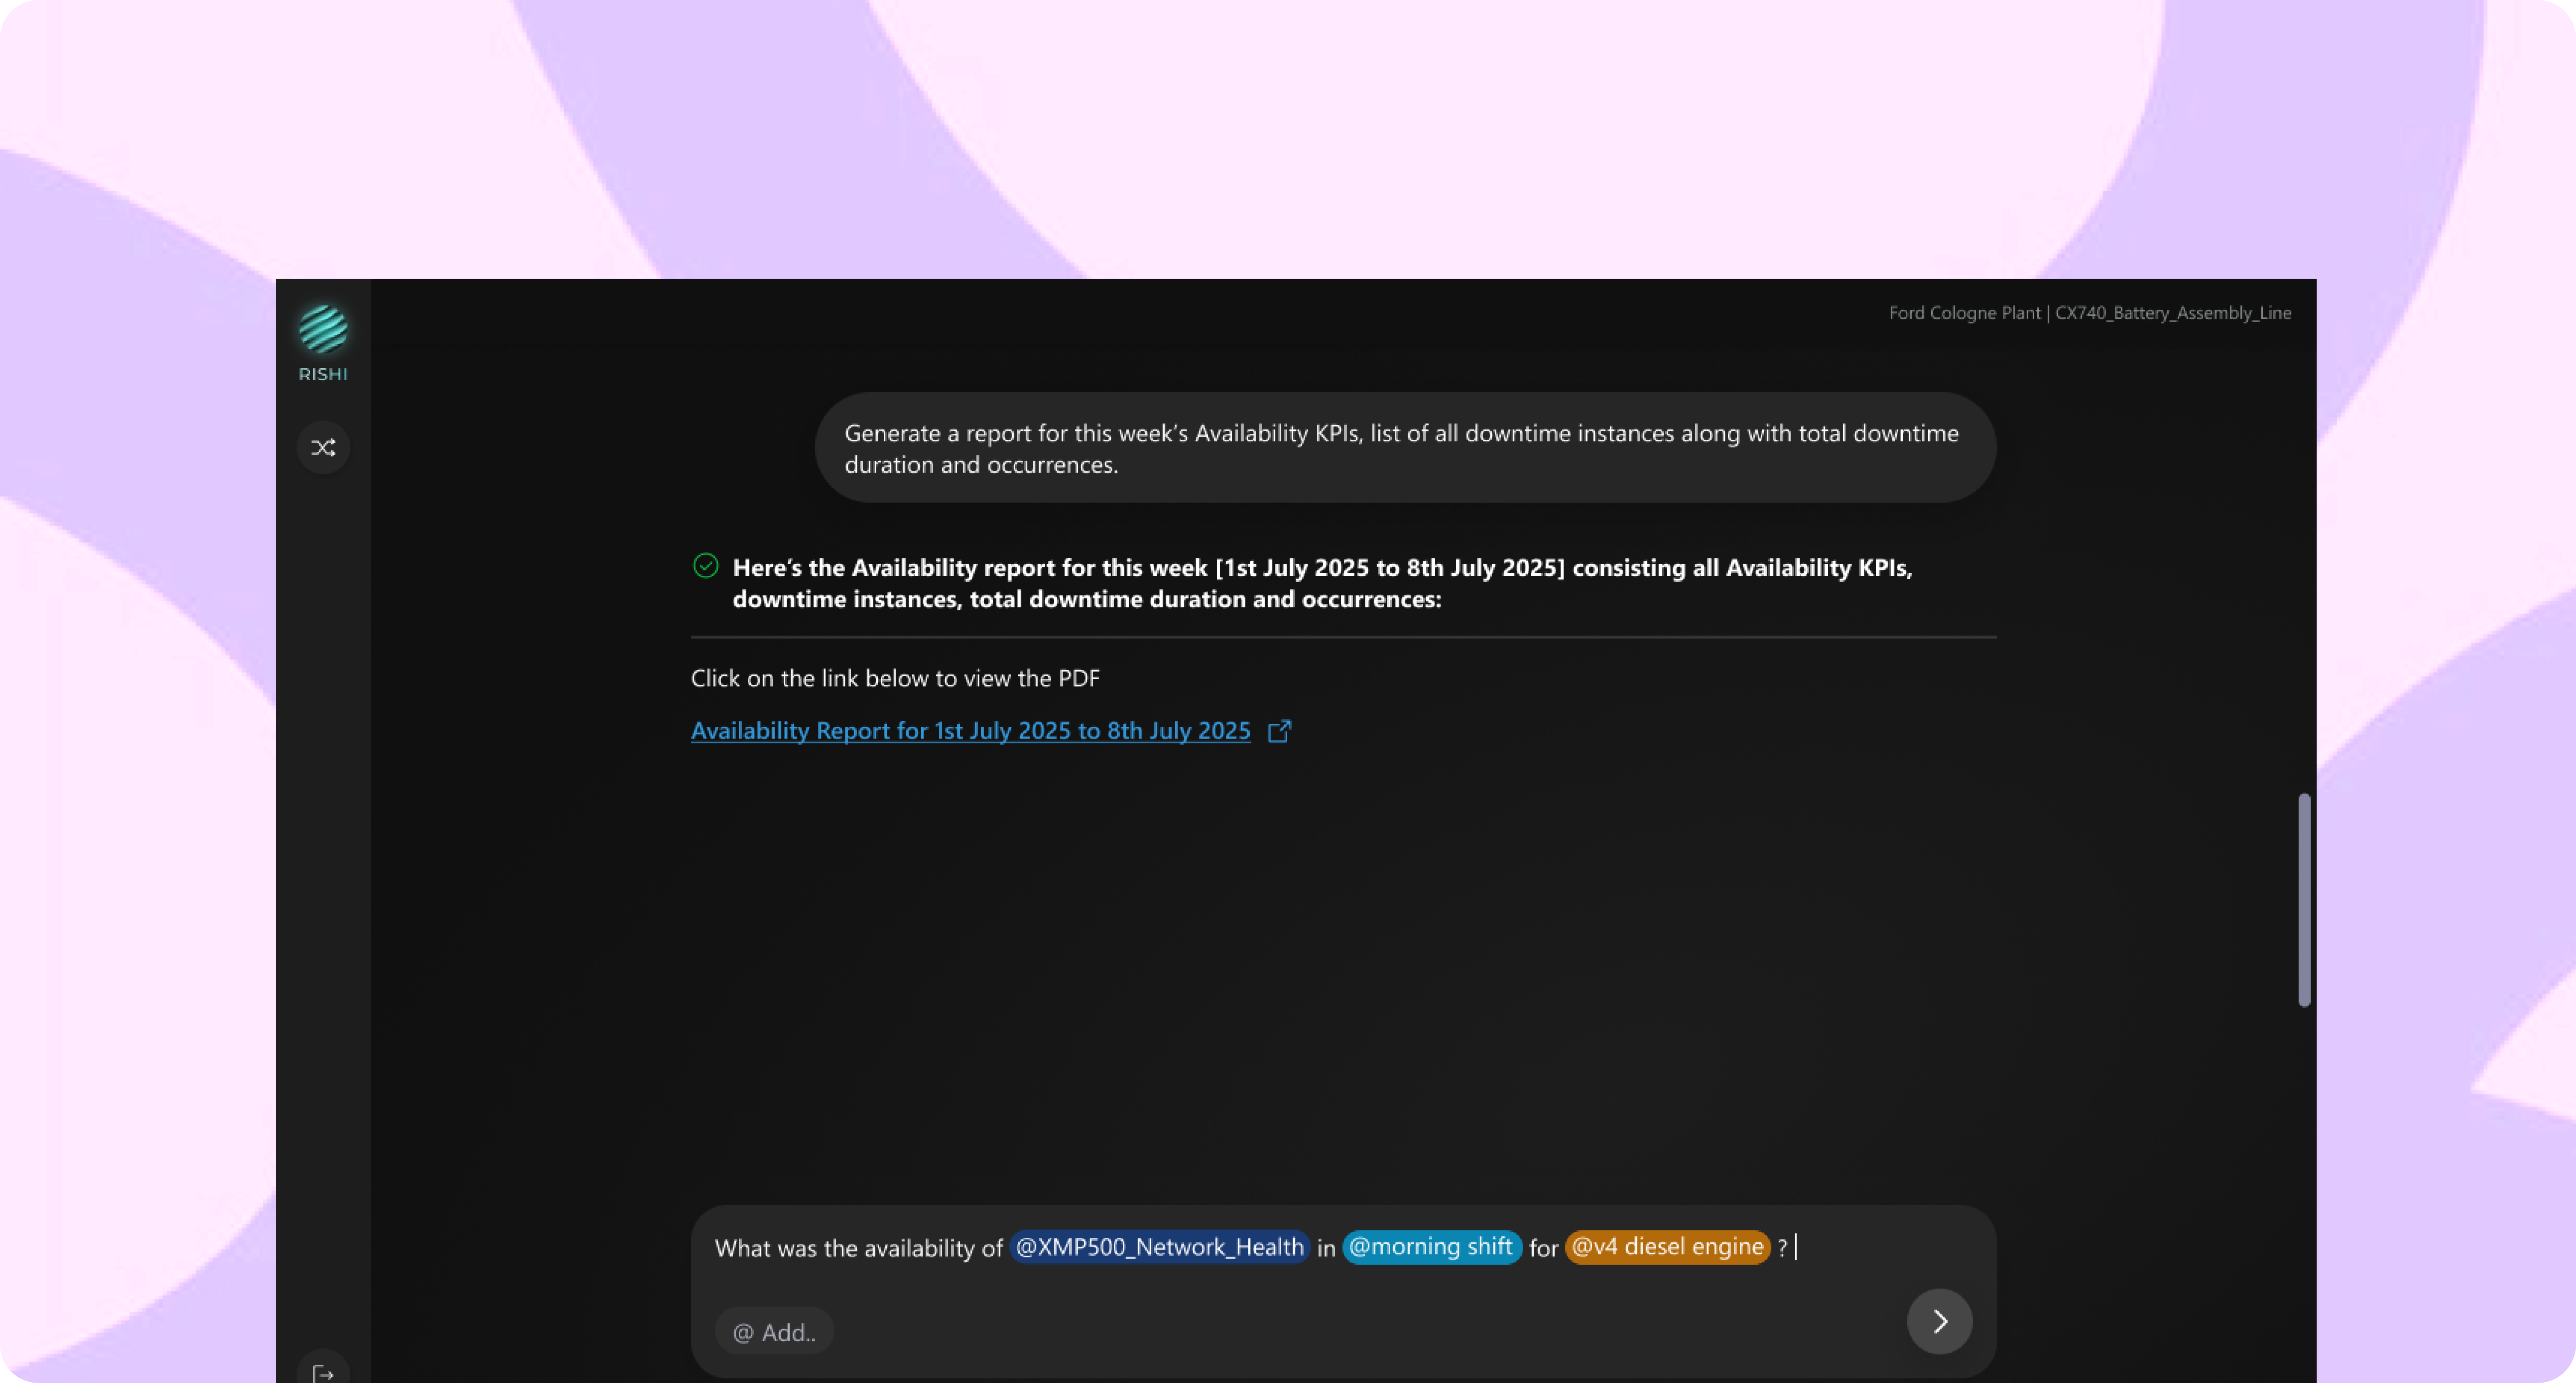Click the @ Add.. mention button
Screen dimensions: 2576x1383
774,1331
